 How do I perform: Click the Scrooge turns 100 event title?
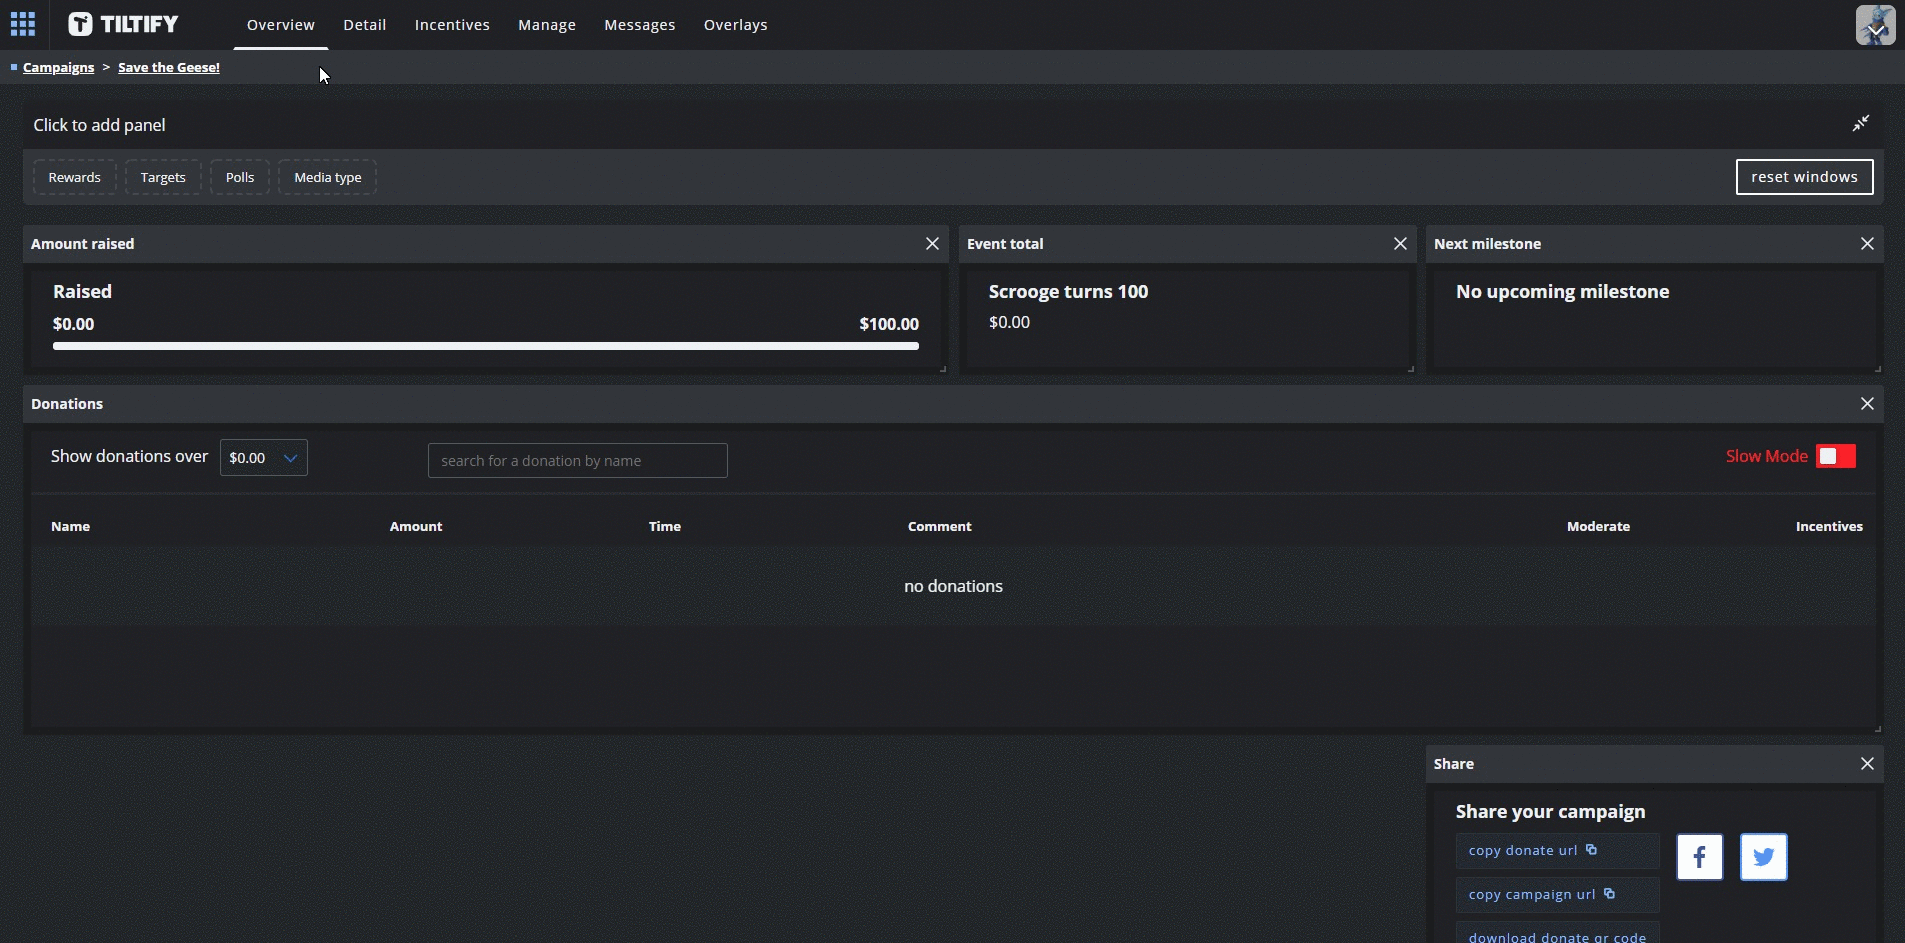coord(1068,292)
